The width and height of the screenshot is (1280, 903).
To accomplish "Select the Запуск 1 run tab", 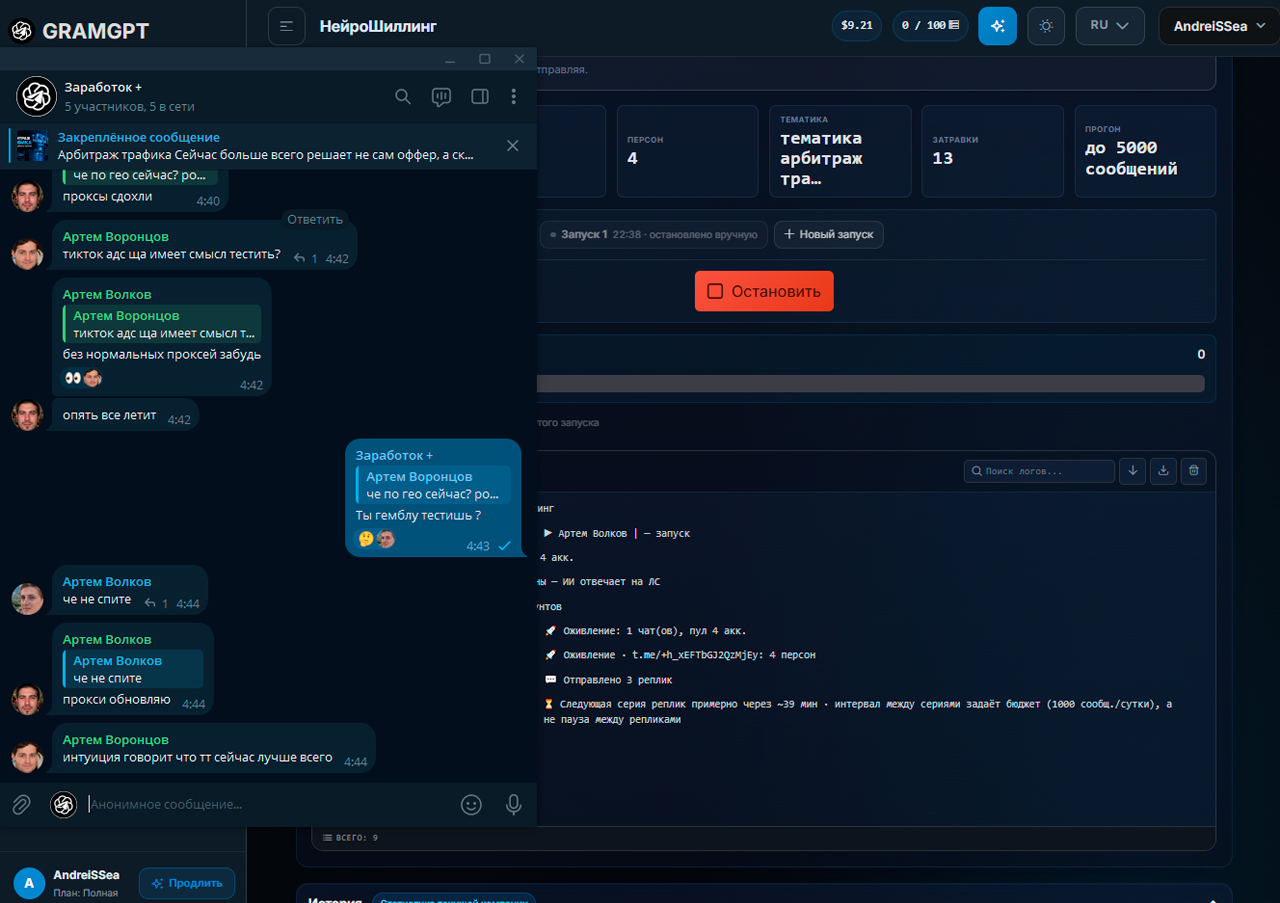I will point(654,235).
